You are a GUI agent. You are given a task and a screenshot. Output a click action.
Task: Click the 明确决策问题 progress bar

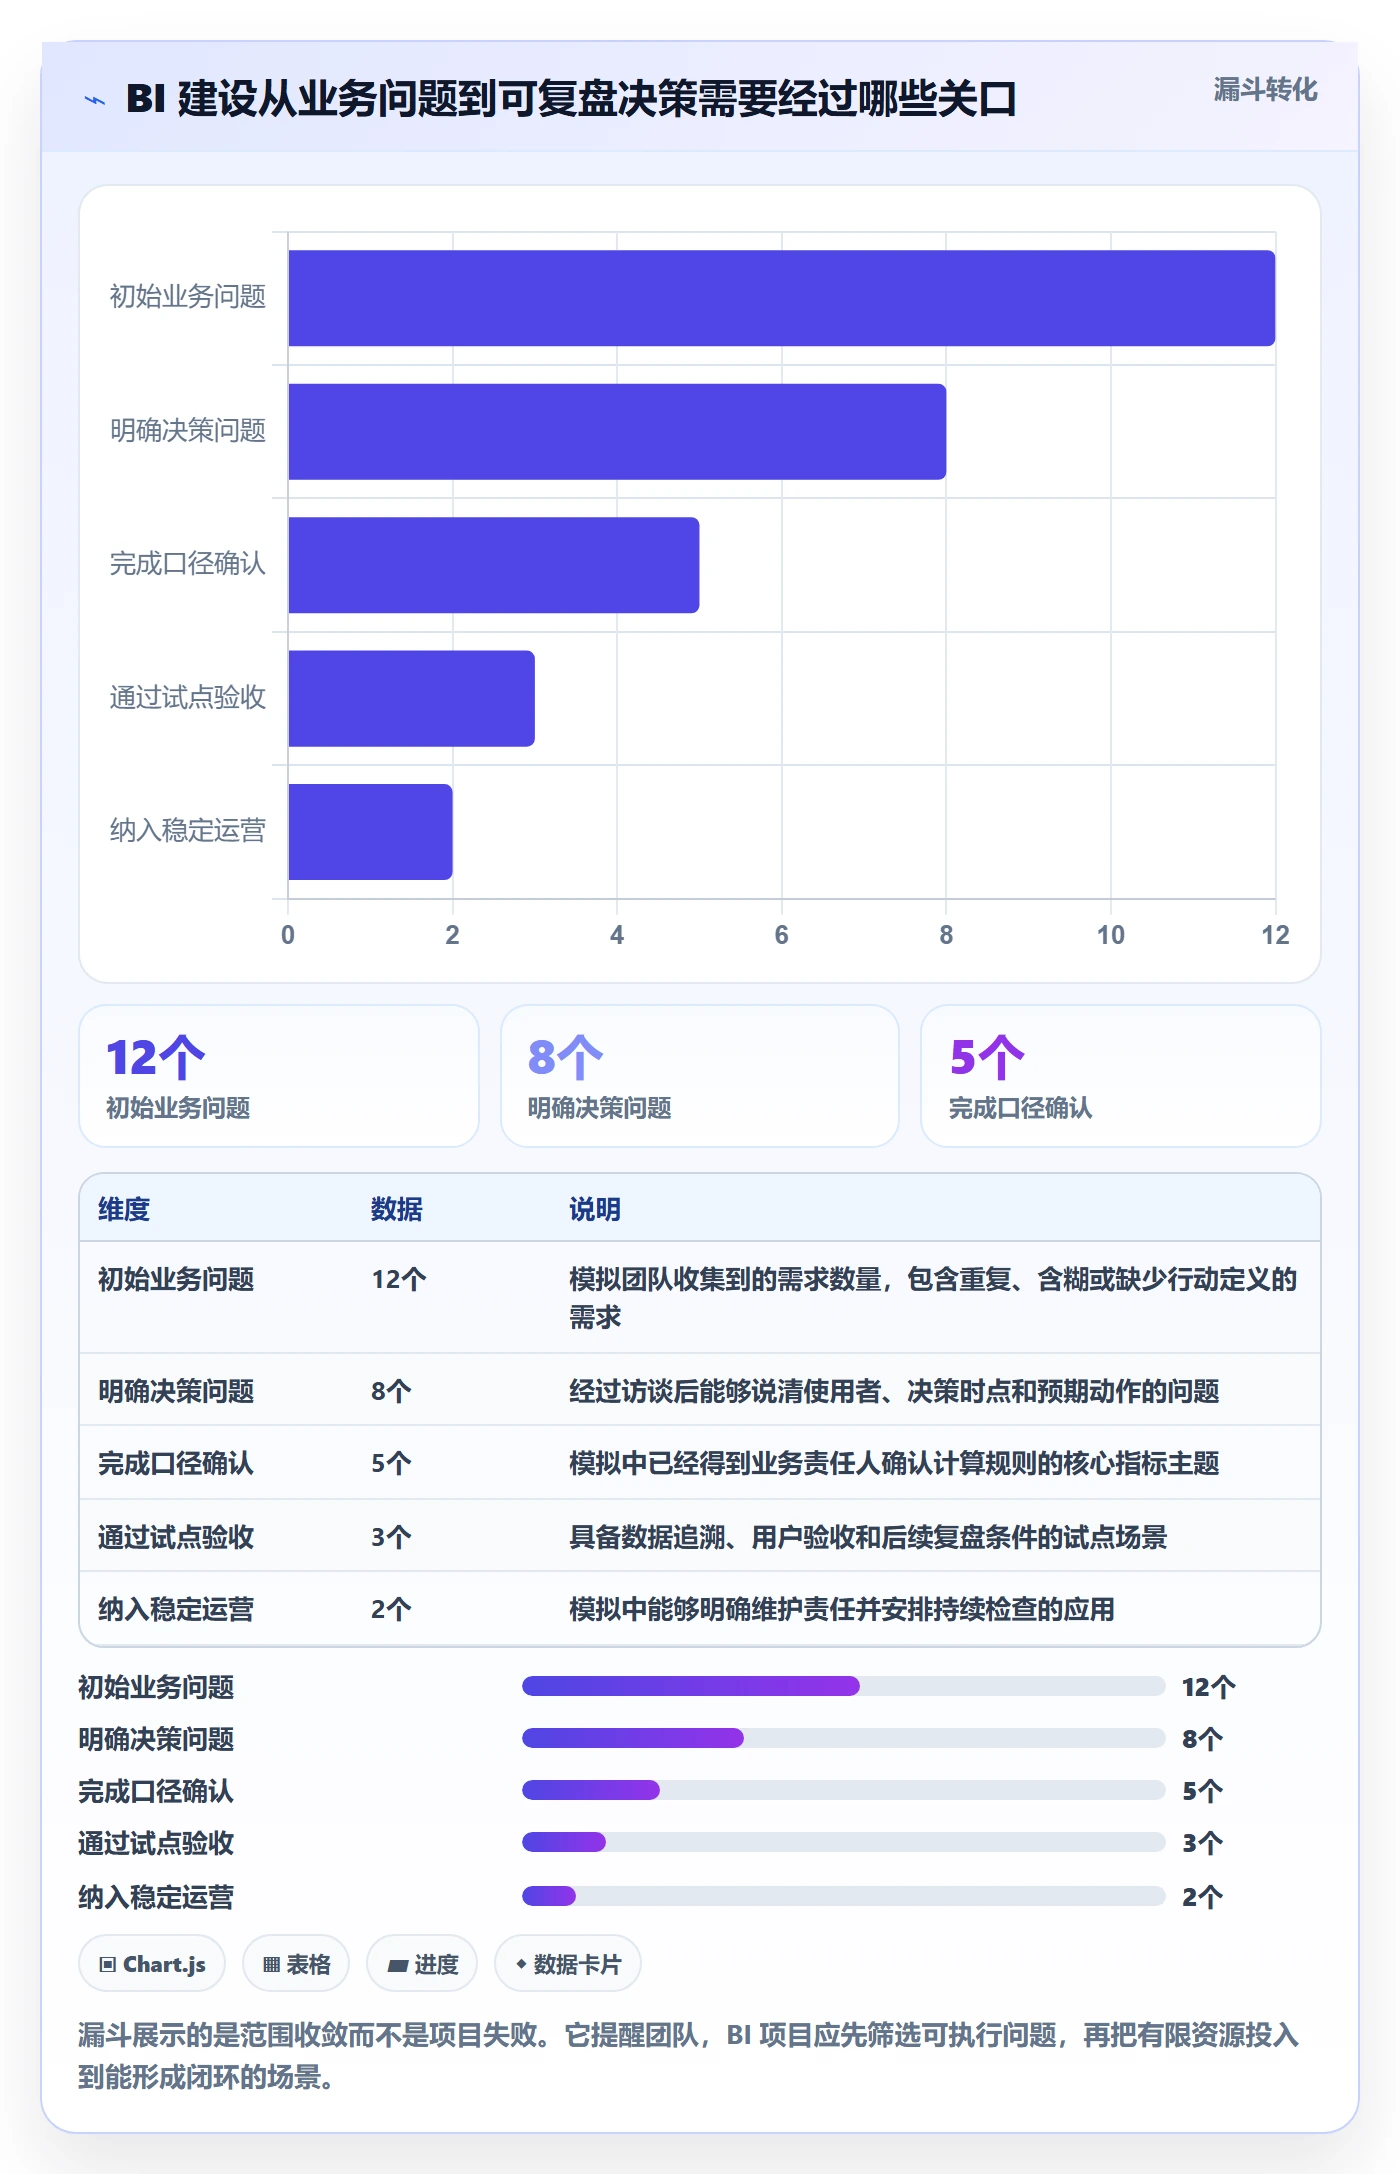[843, 1738]
